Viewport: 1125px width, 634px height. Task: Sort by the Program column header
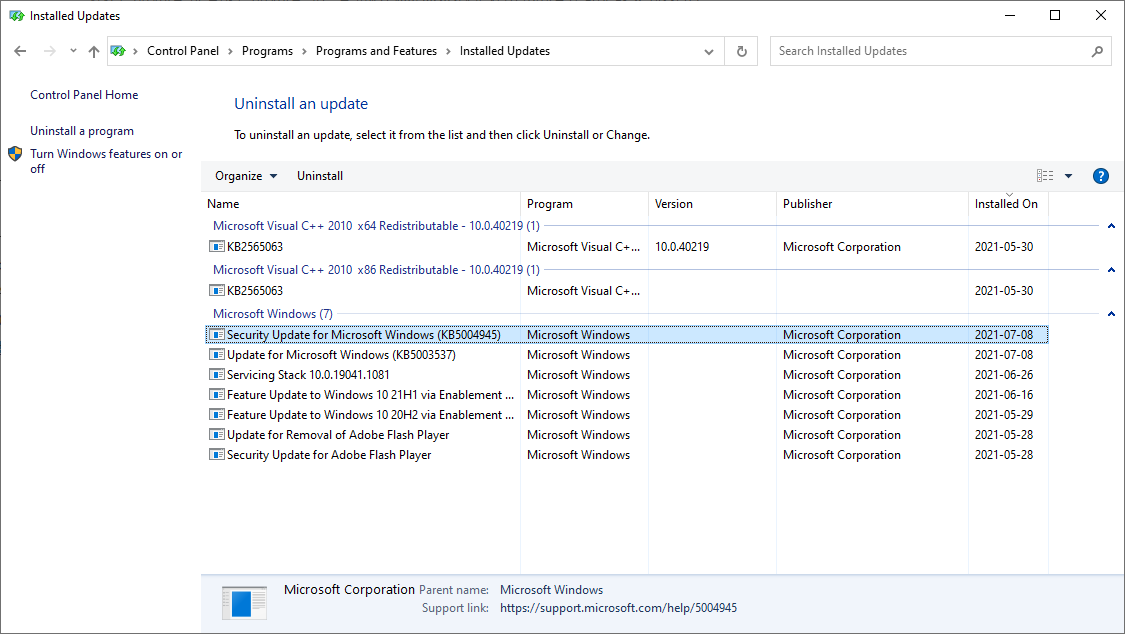(584, 204)
